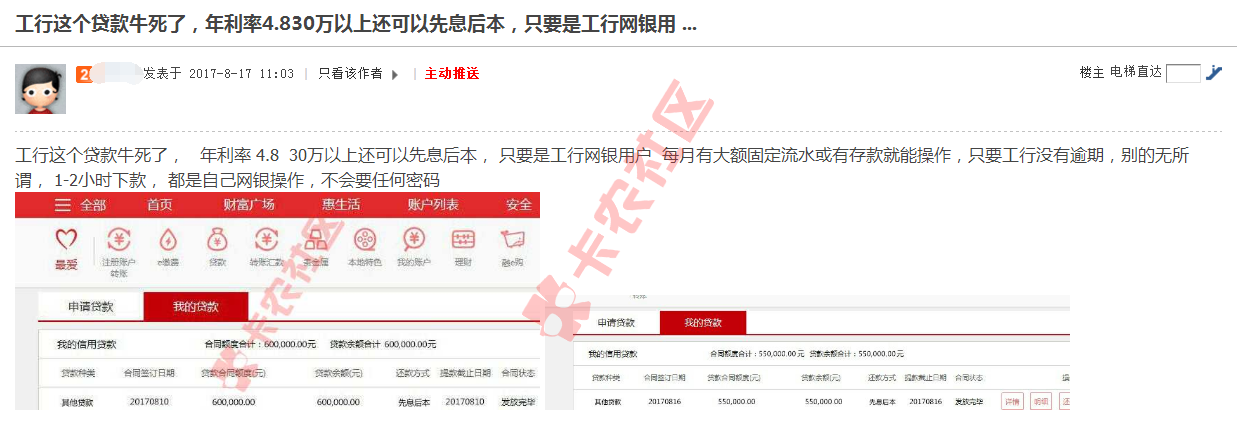Screen dimensions: 1237x425
Task: Click 贷款合同额度(元) header in left table
Action: [x=233, y=373]
